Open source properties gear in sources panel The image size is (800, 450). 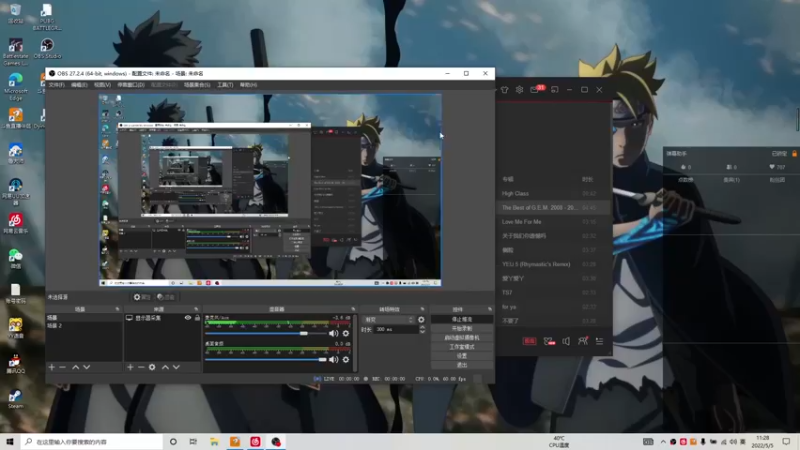(x=152, y=367)
